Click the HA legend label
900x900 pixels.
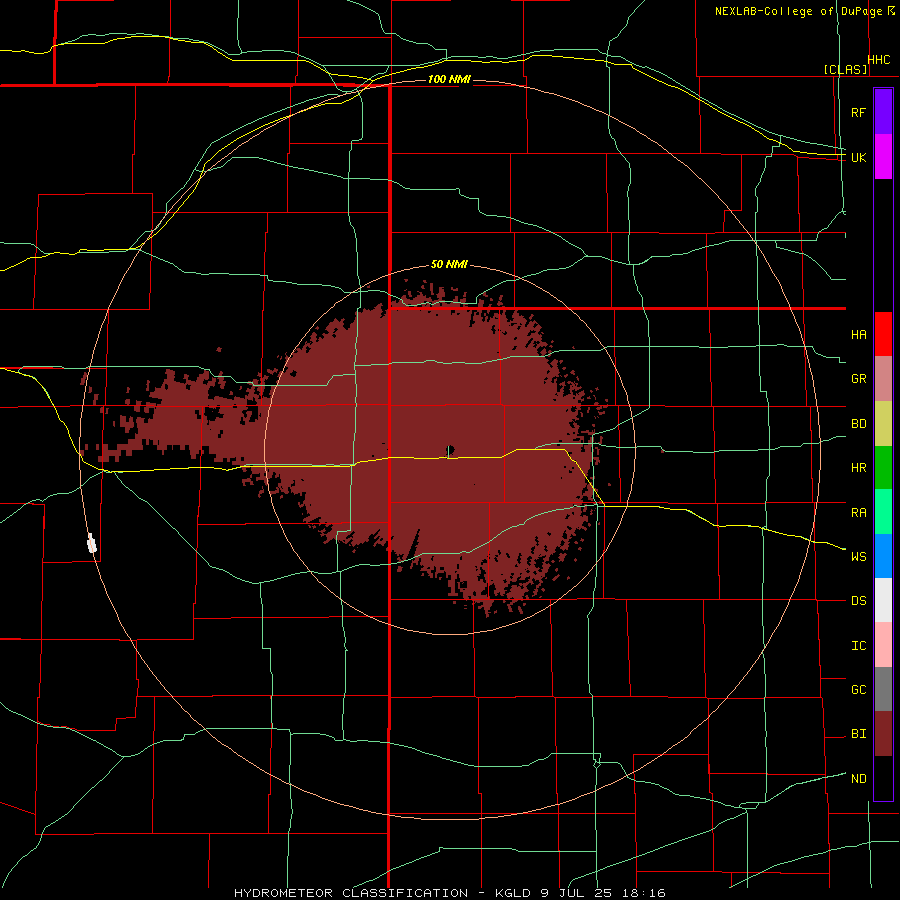pyautogui.click(x=858, y=334)
